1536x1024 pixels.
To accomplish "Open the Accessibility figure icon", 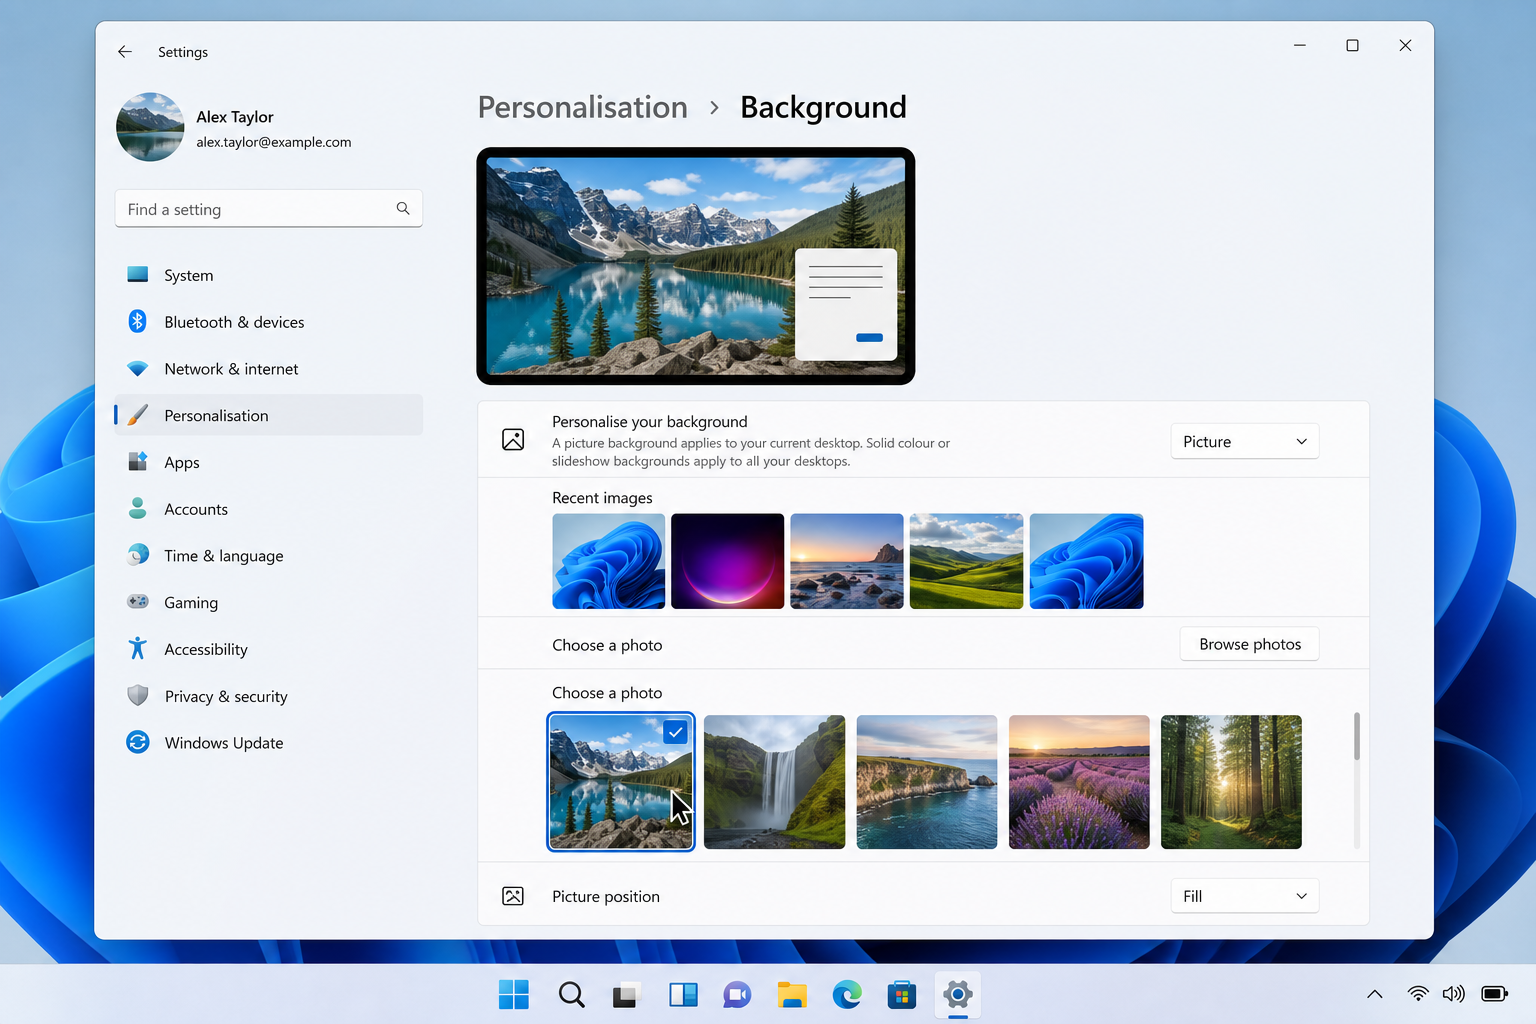I will click(x=138, y=649).
